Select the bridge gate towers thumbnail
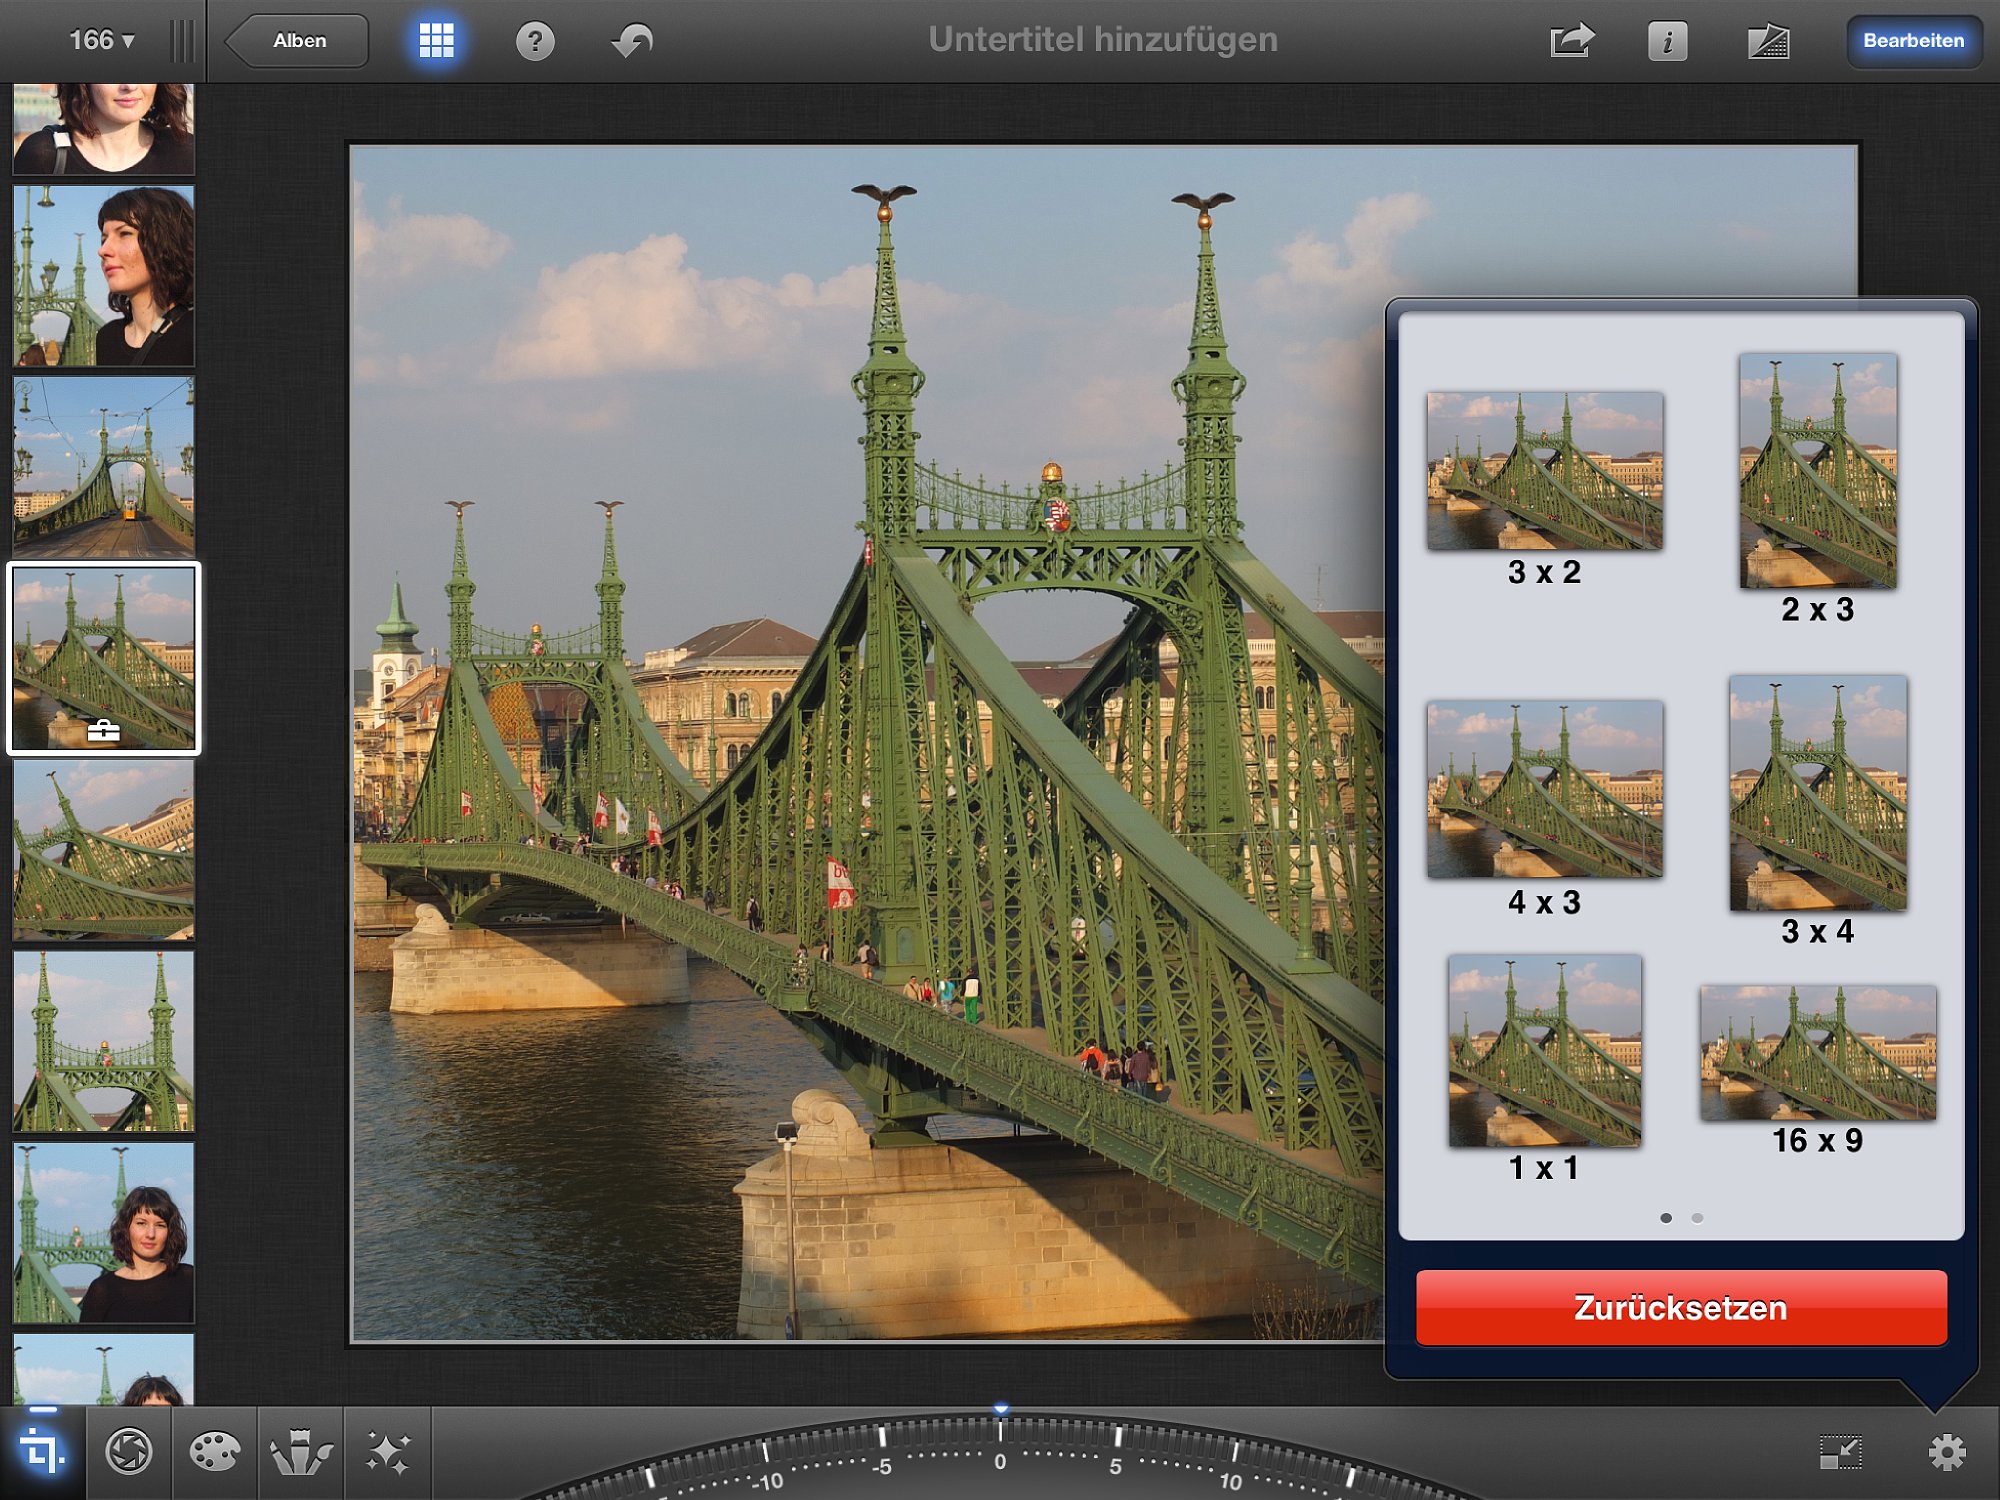Image resolution: width=2000 pixels, height=1500 pixels. 104,1041
